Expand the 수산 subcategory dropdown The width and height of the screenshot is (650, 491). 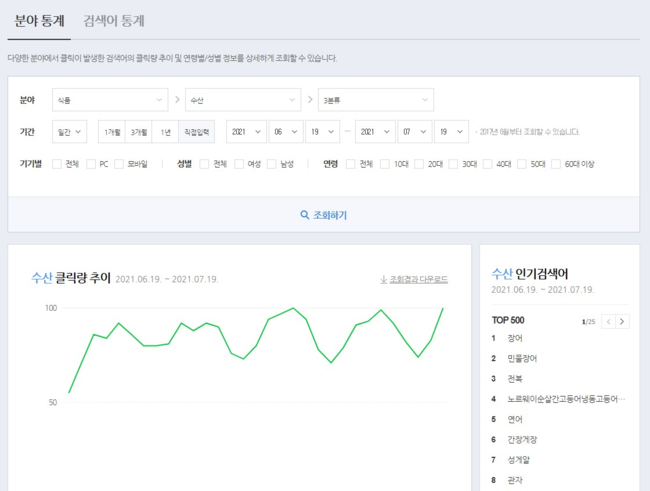coord(243,100)
